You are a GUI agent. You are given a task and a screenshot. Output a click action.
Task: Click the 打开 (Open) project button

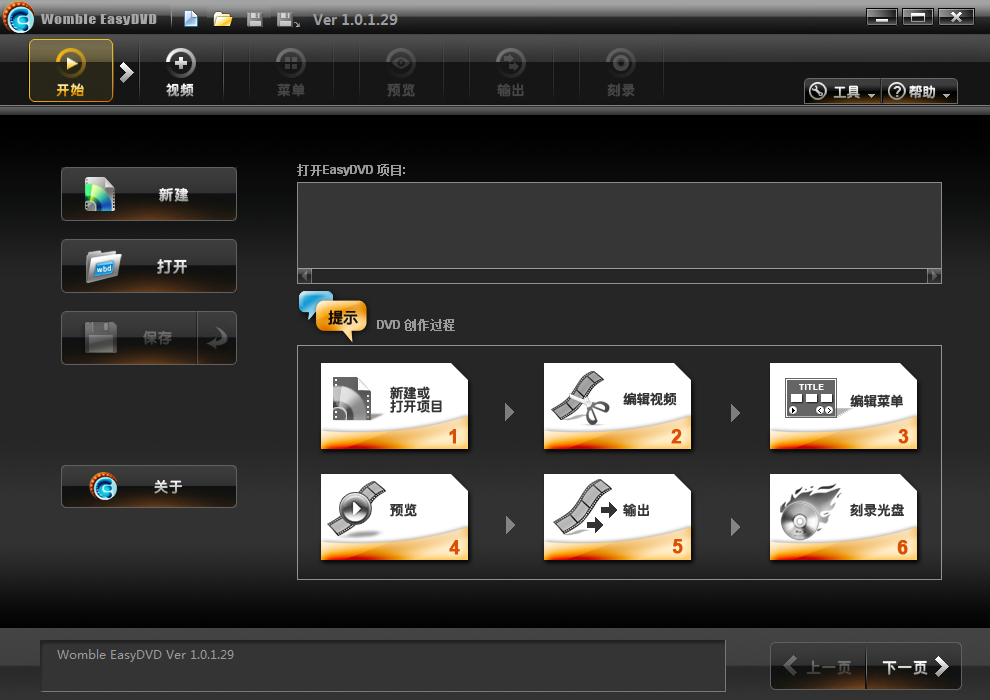(x=149, y=266)
